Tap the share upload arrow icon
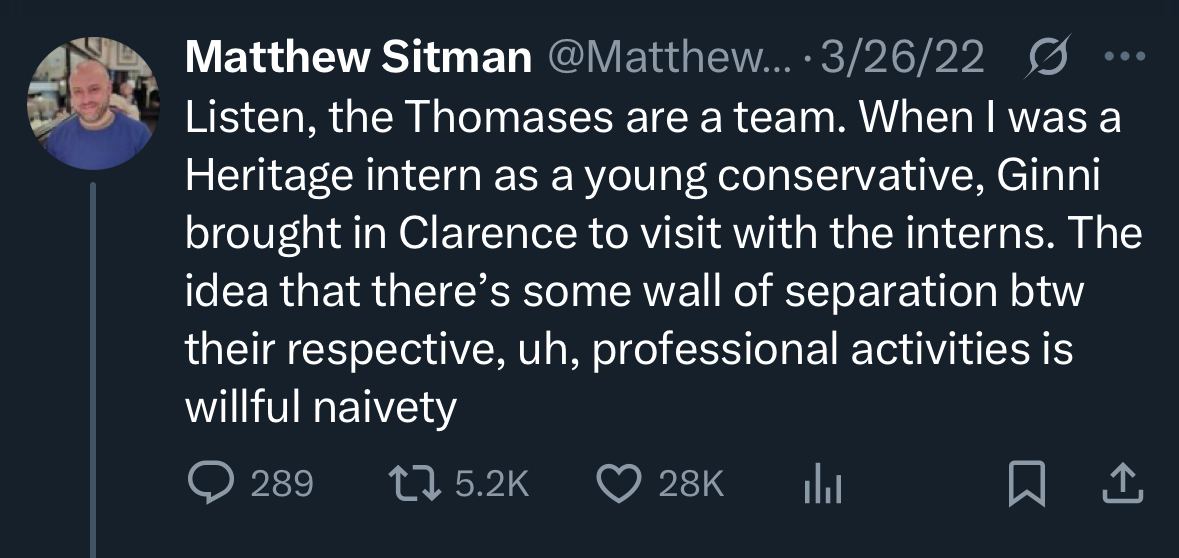The height and width of the screenshot is (558, 1179). pos(1121,485)
